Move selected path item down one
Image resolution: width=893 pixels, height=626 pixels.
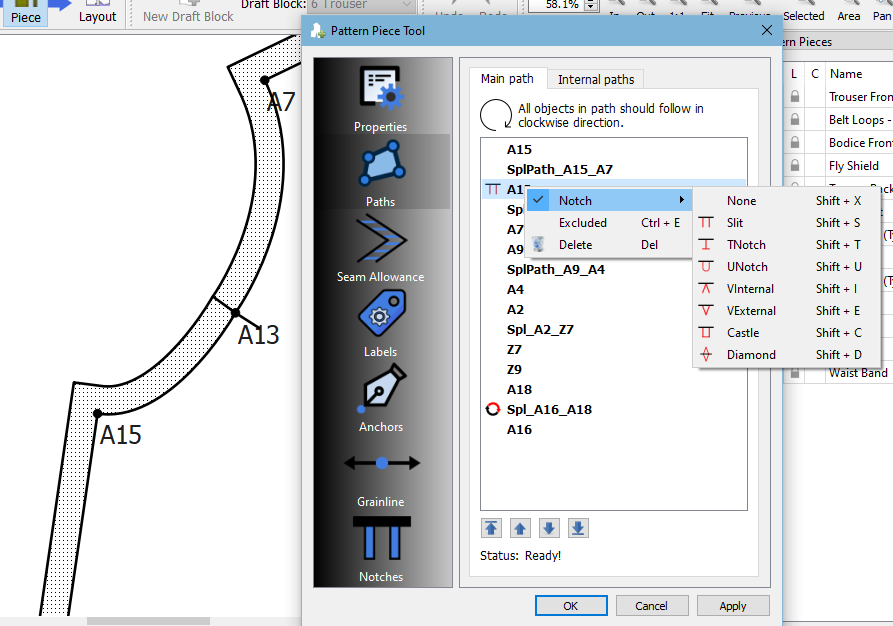click(x=549, y=528)
